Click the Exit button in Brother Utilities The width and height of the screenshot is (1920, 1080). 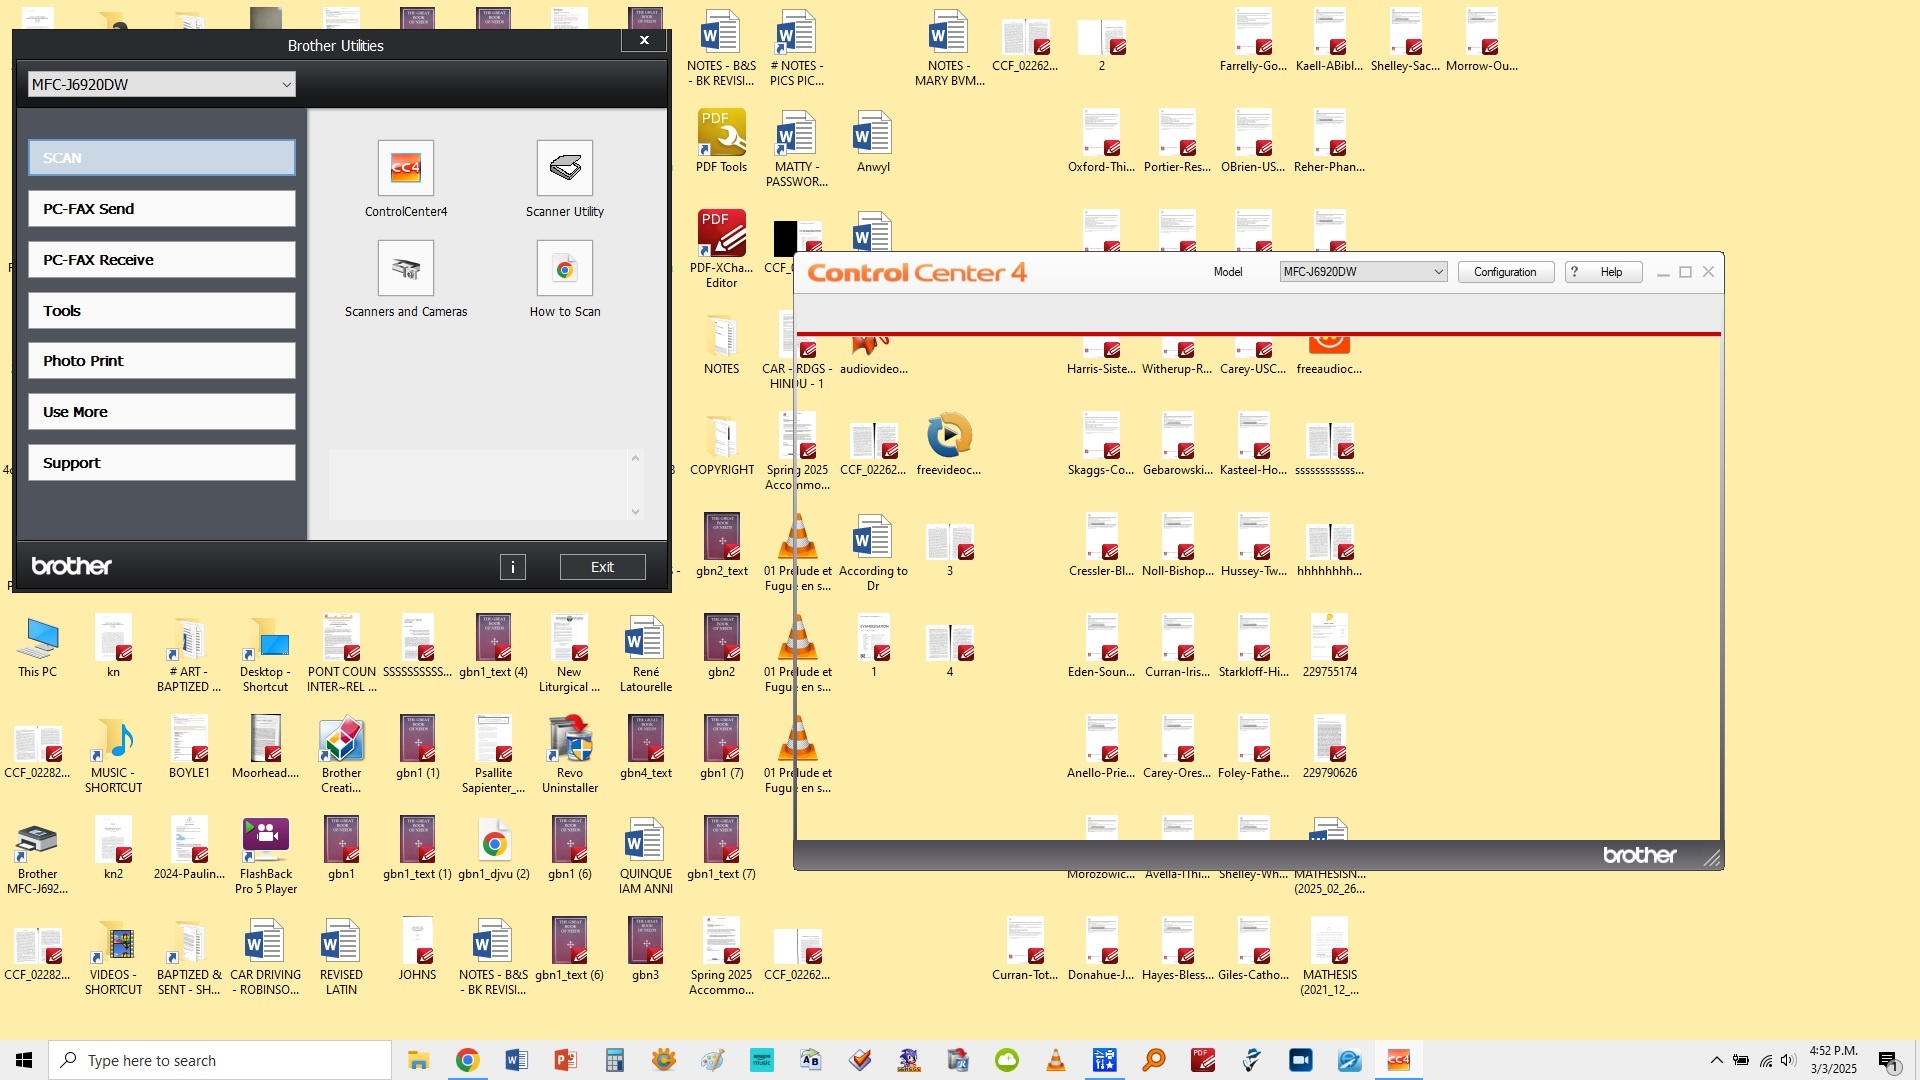point(602,567)
